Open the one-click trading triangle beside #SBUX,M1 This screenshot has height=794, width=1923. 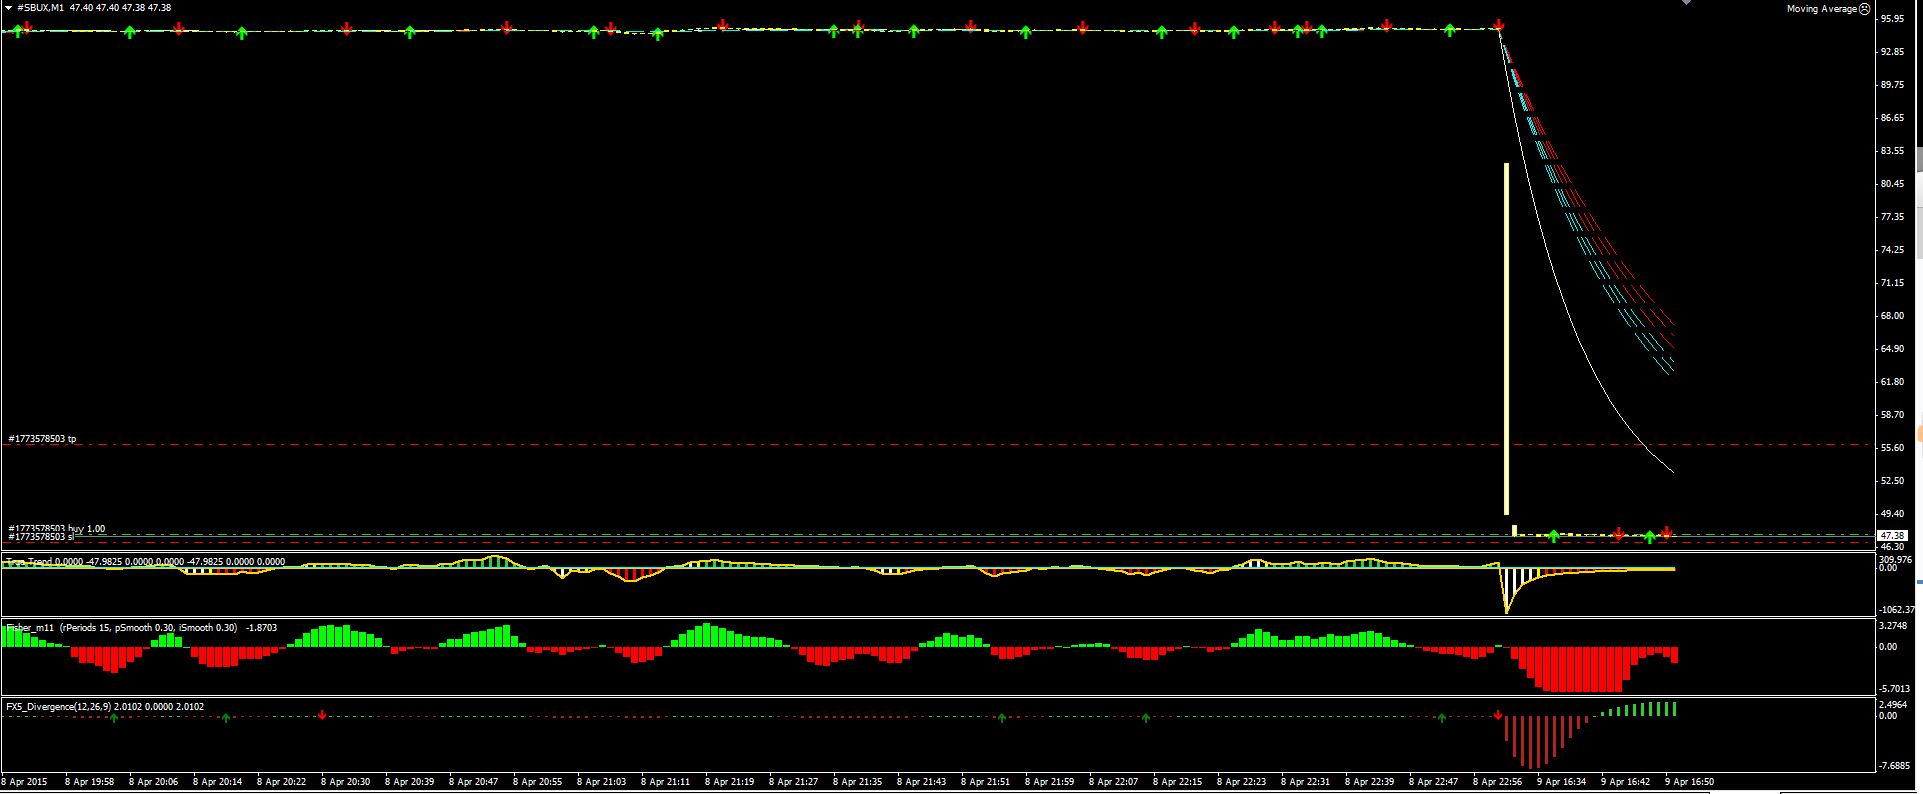click(9, 7)
